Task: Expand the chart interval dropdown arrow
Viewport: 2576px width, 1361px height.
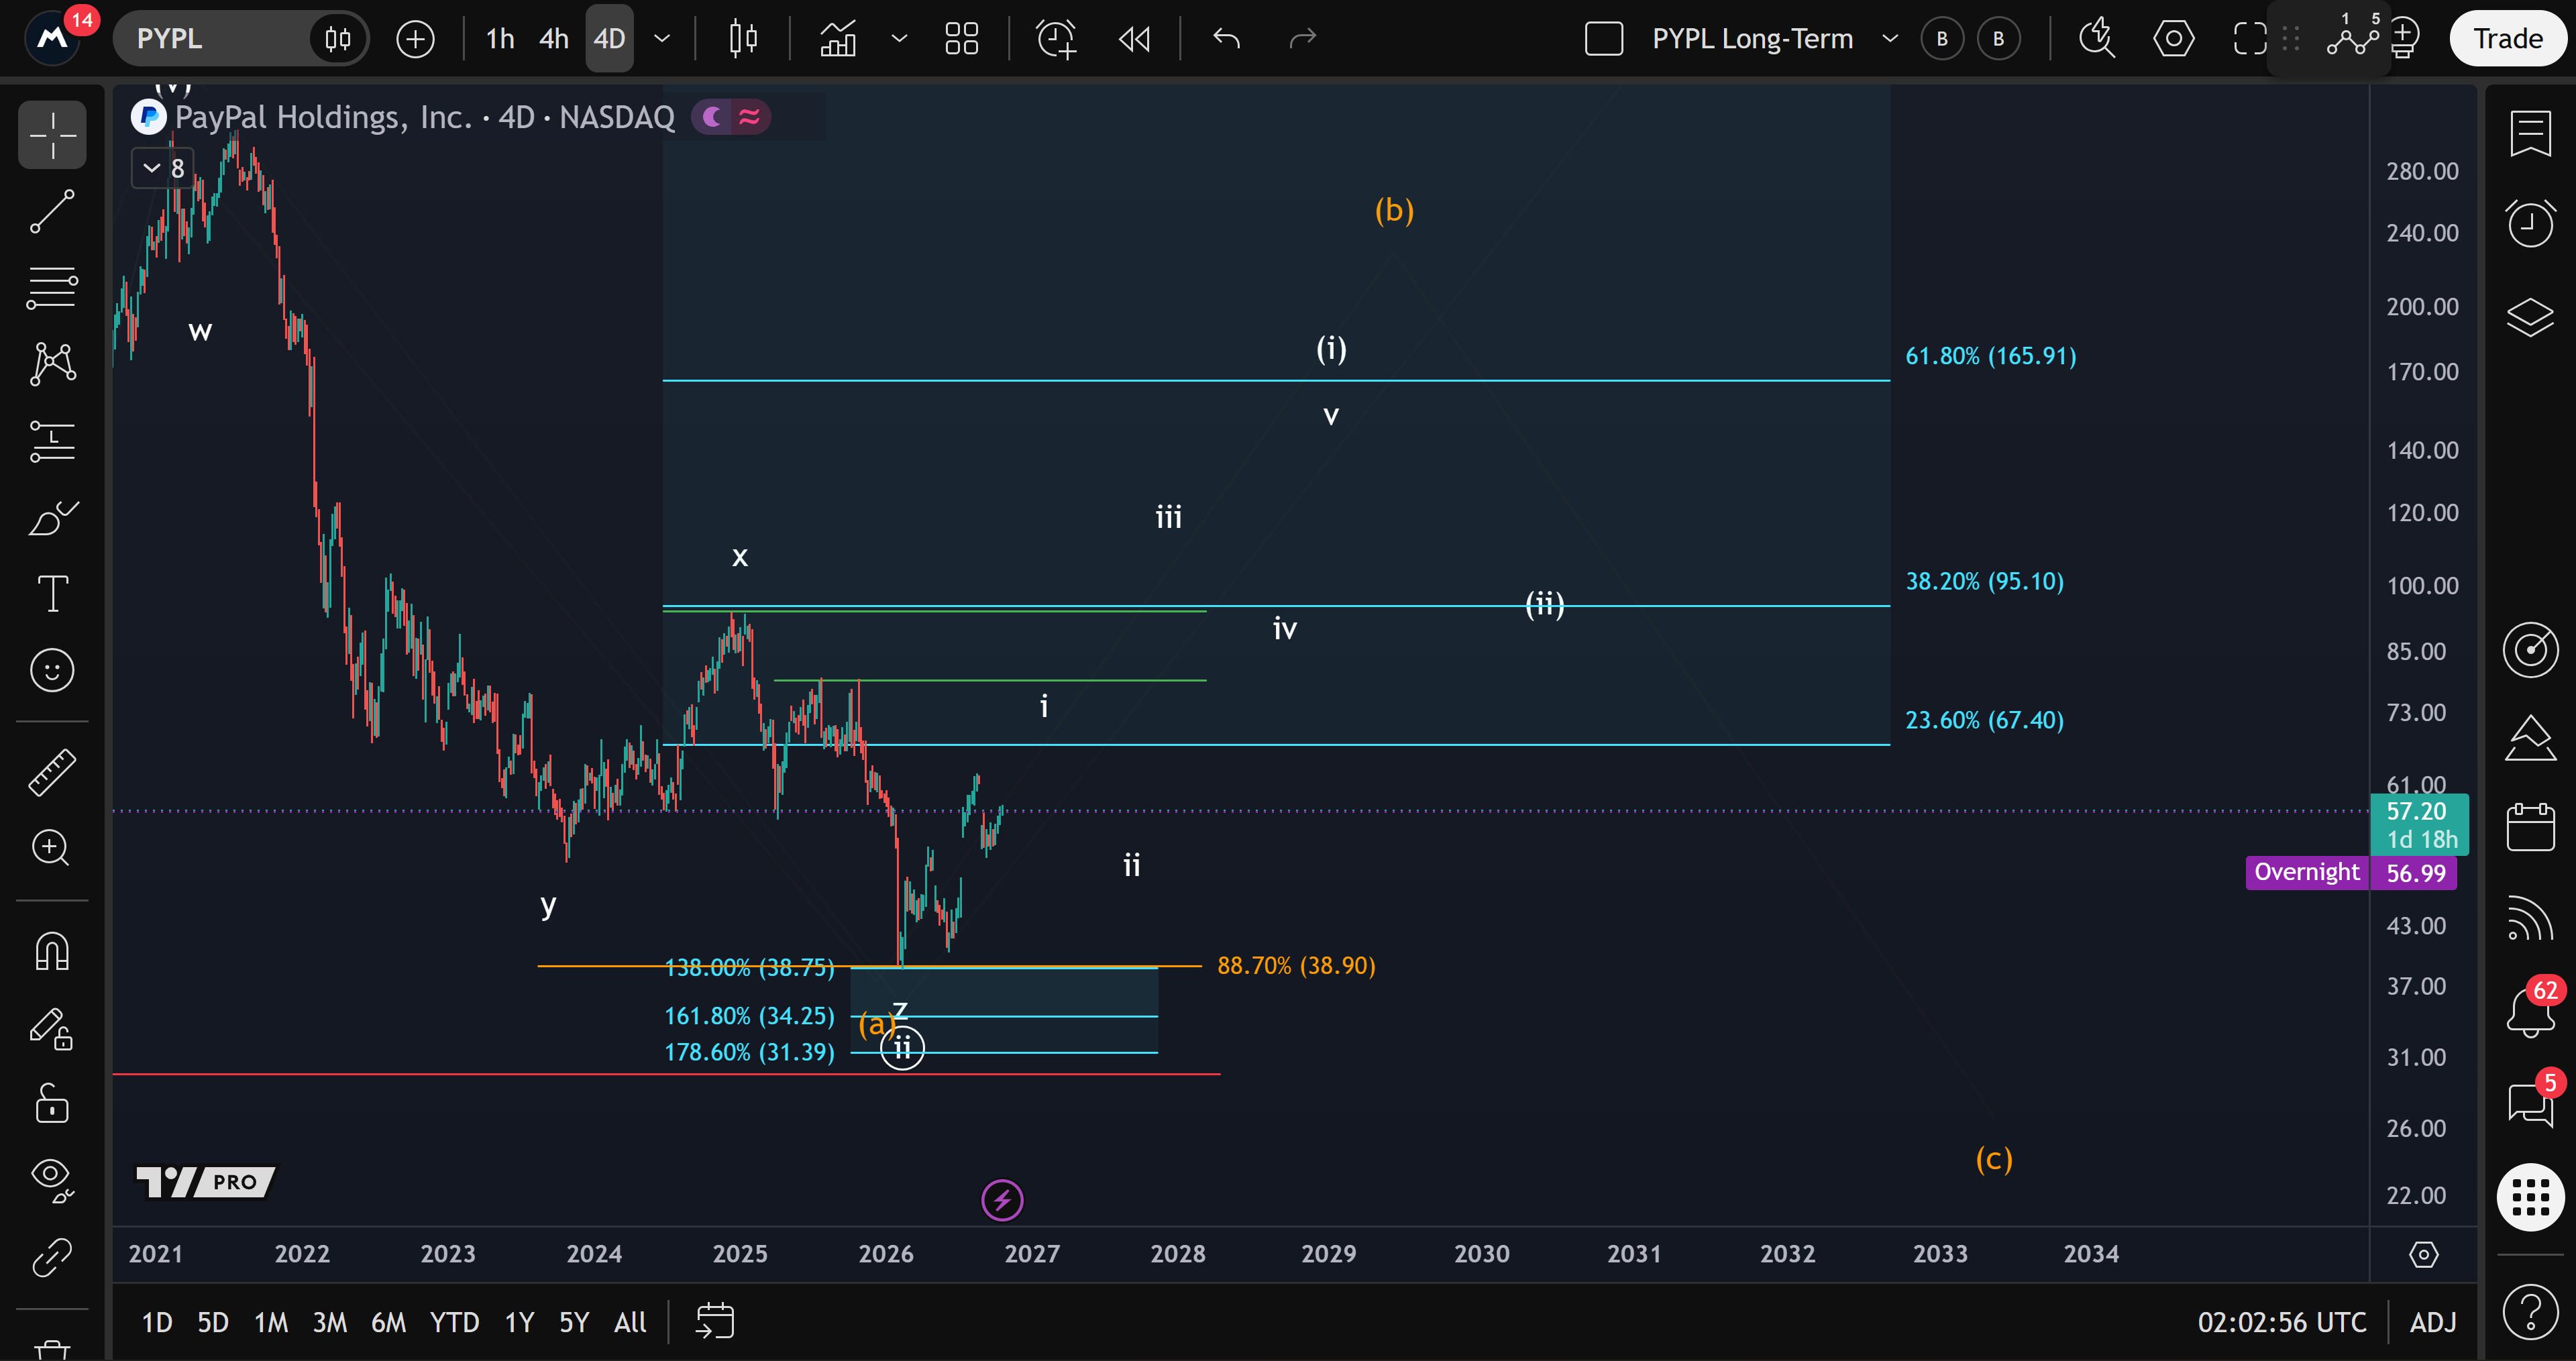Action: (x=662, y=39)
